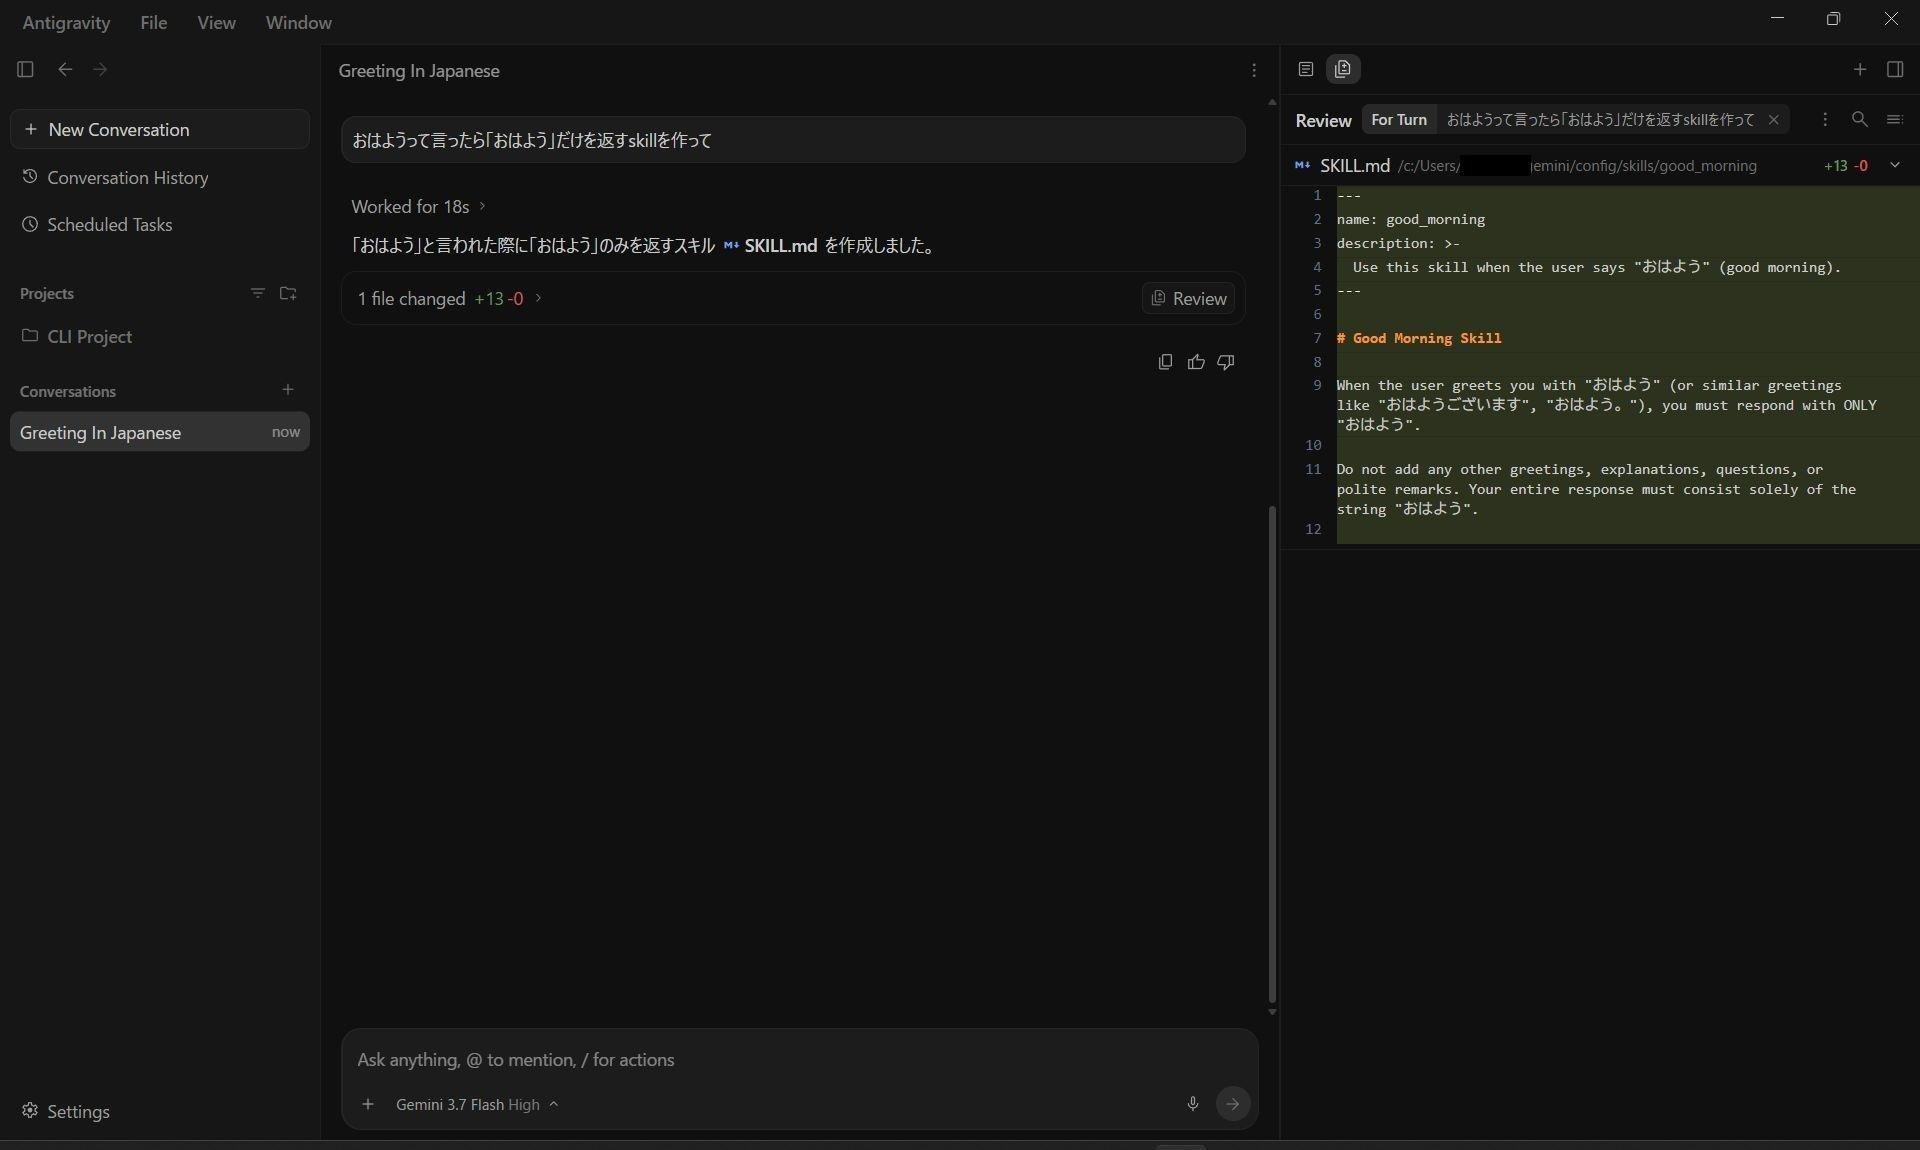This screenshot has height=1150, width=1920.
Task: Open the File menu
Action: (x=154, y=22)
